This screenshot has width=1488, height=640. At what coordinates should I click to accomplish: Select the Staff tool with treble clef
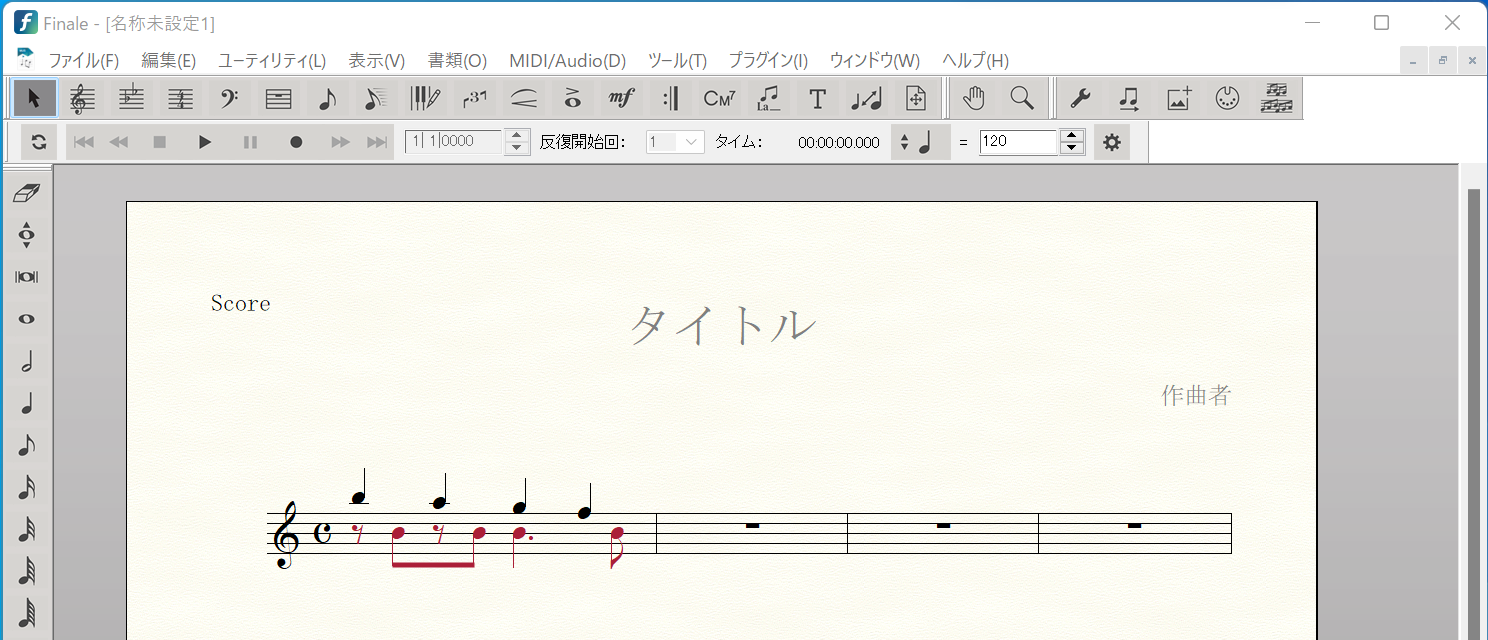point(83,98)
